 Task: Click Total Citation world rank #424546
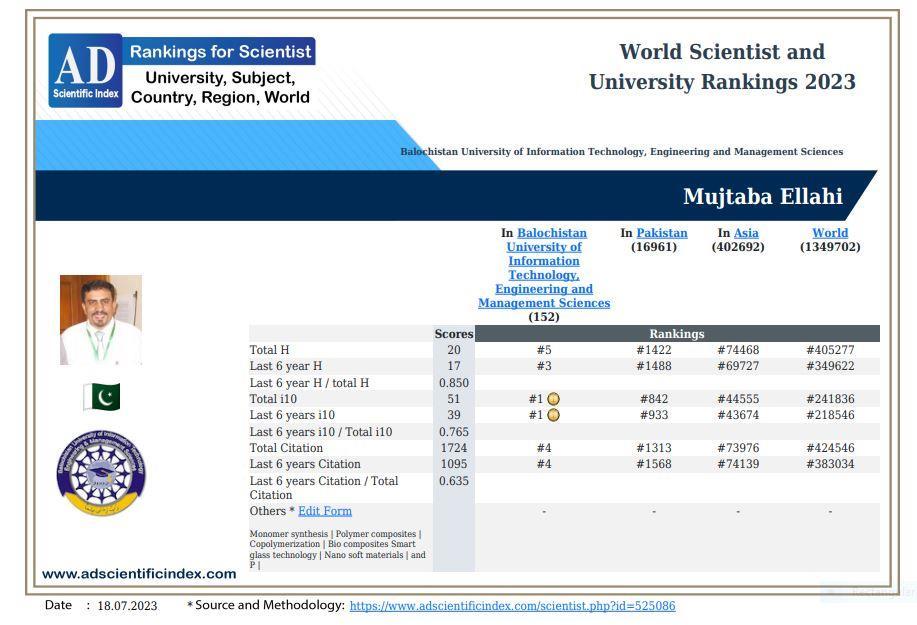(x=830, y=448)
